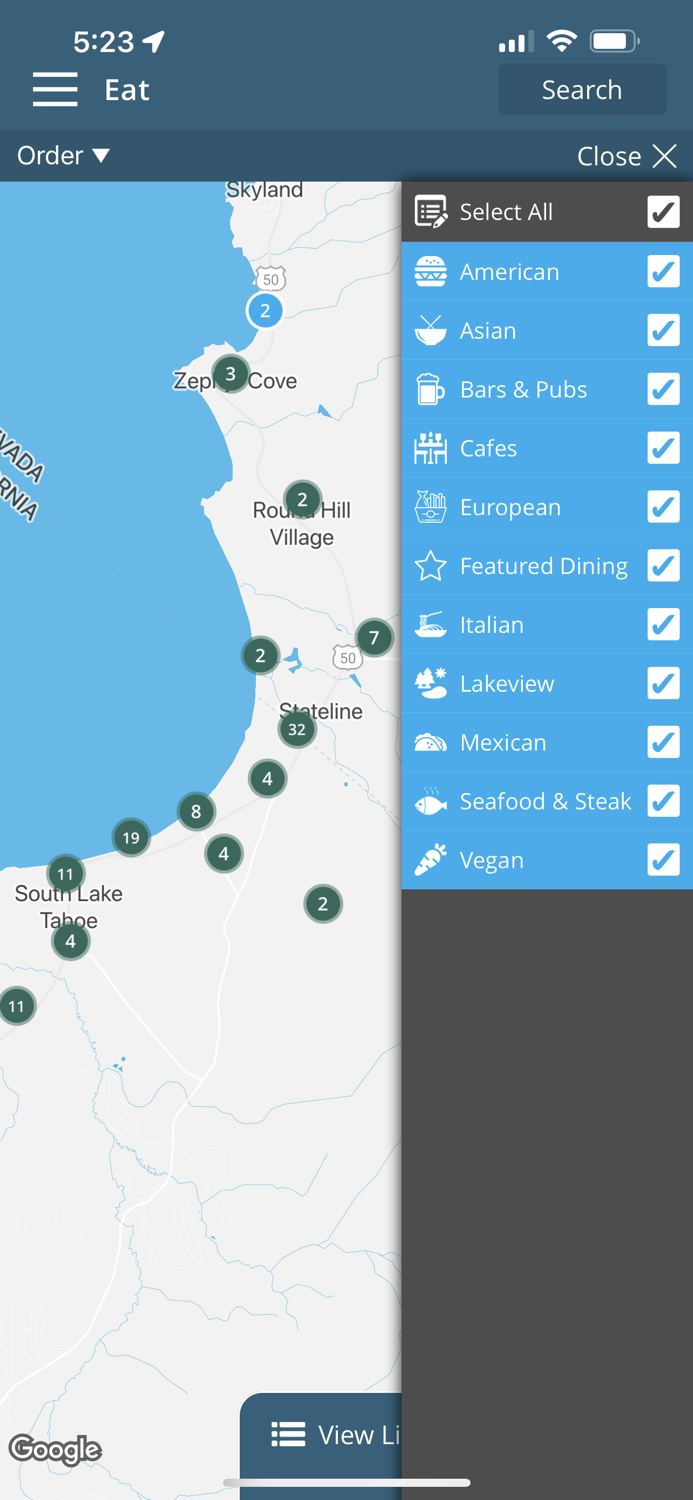Click the Select All list icon
Screen dimensions: 693x1500
(430, 212)
